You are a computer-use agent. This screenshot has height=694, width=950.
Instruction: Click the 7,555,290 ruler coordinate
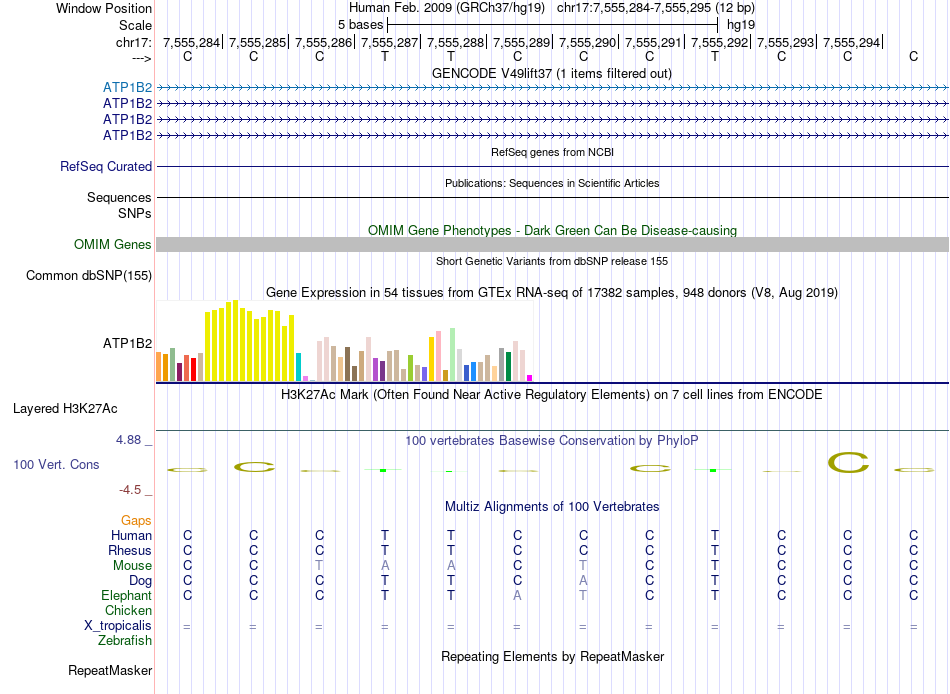[587, 42]
